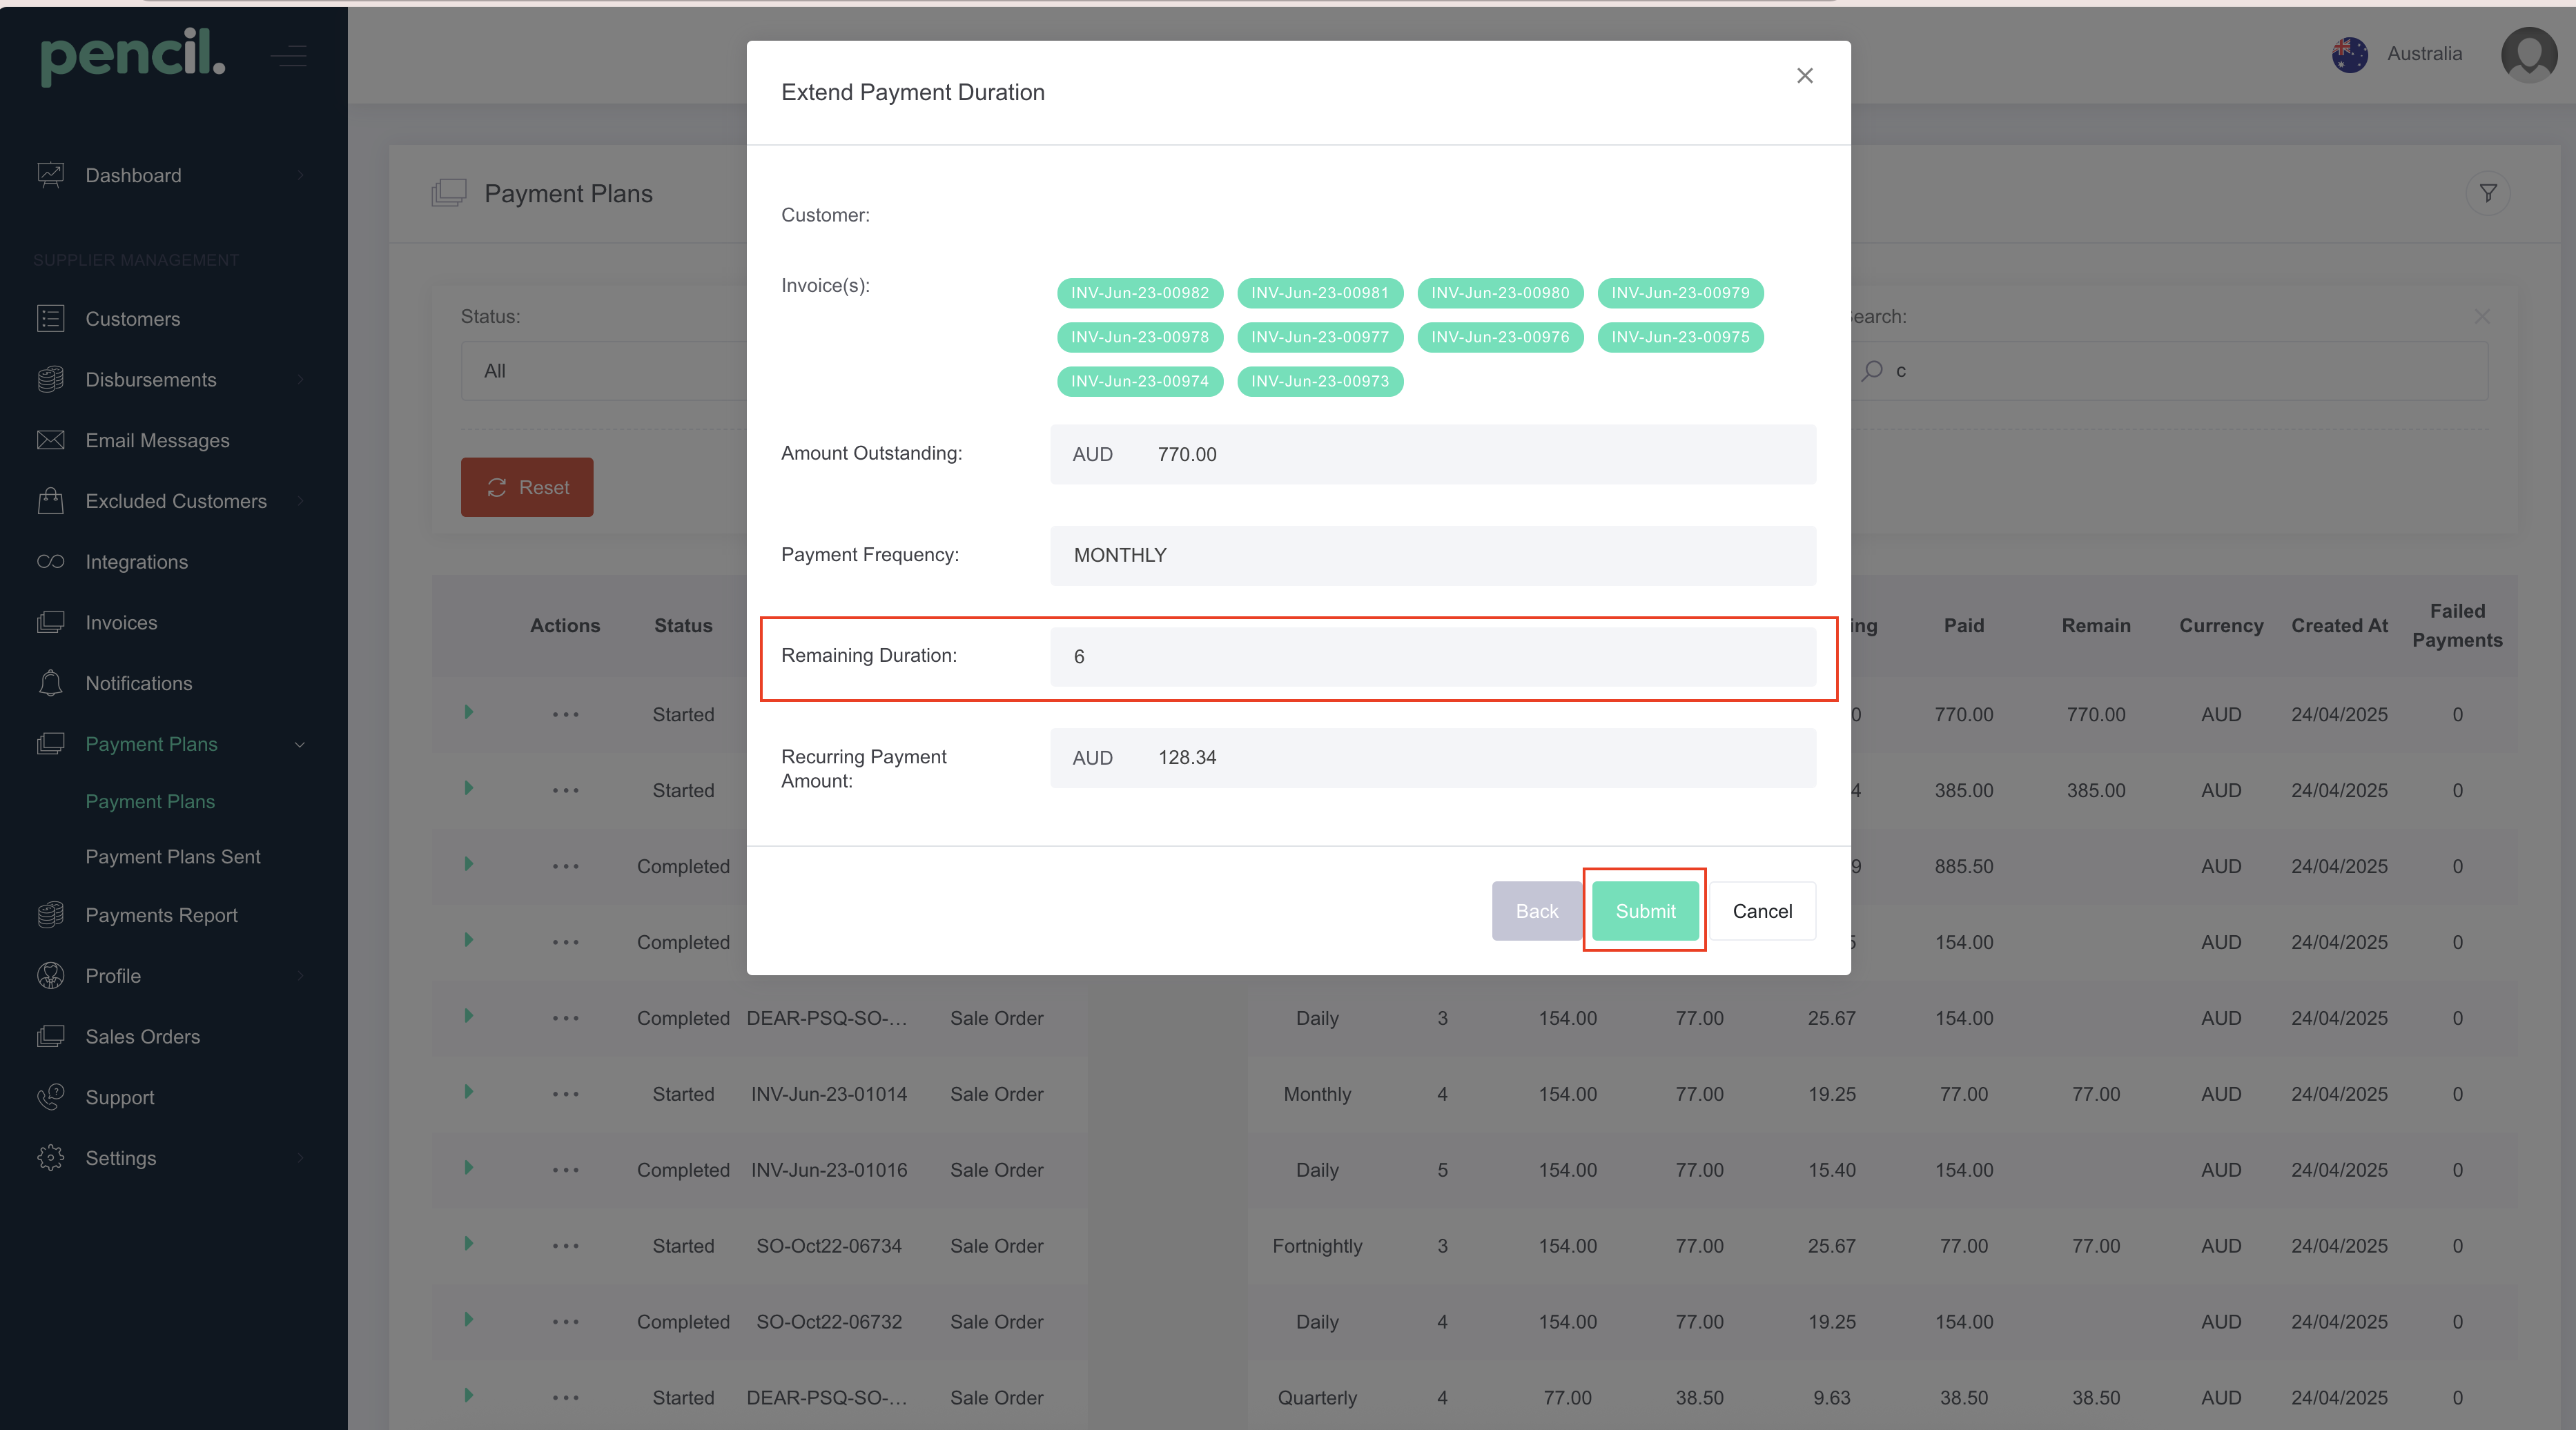Click the Disbursements coins icon
Viewport: 2576px width, 1430px height.
[x=50, y=380]
